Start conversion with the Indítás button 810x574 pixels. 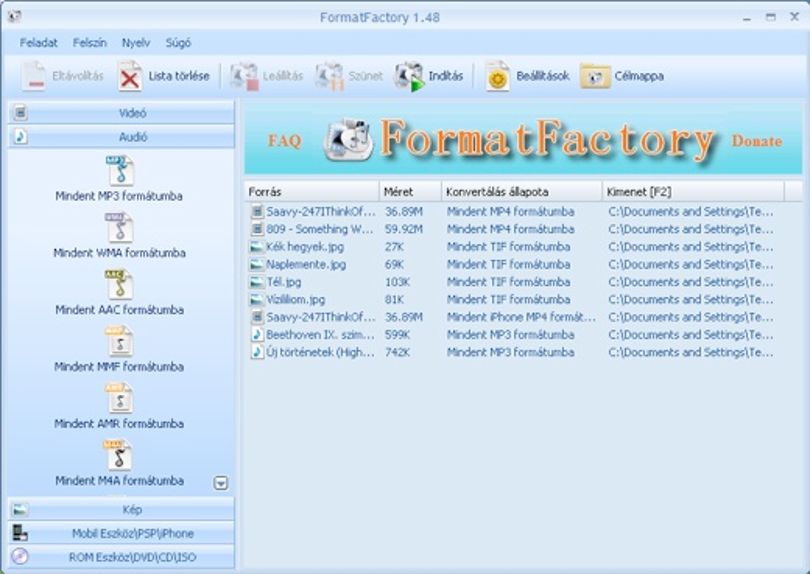[x=428, y=76]
